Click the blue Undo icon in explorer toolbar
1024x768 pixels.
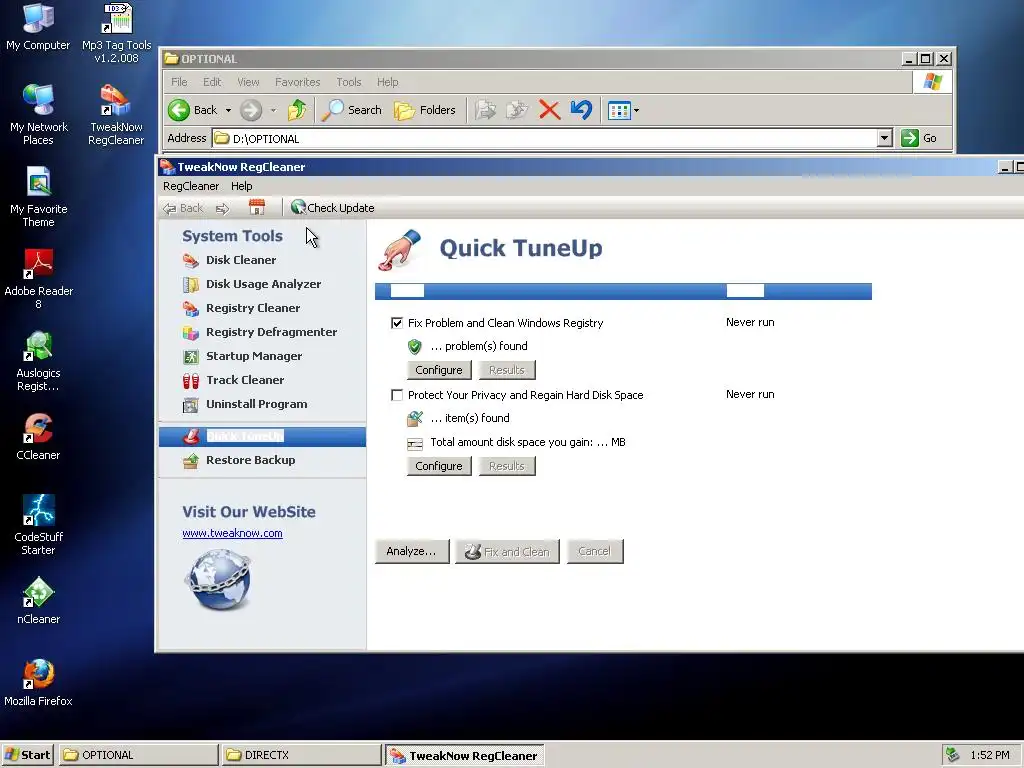(581, 110)
